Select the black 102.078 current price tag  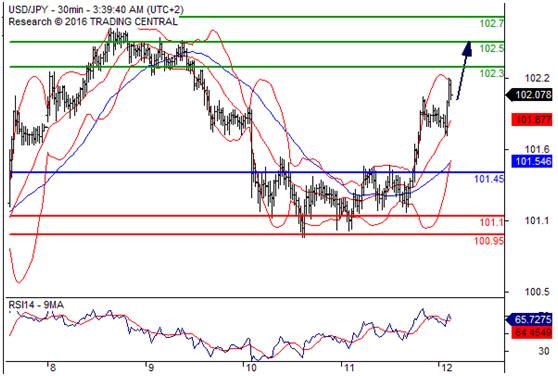point(529,95)
